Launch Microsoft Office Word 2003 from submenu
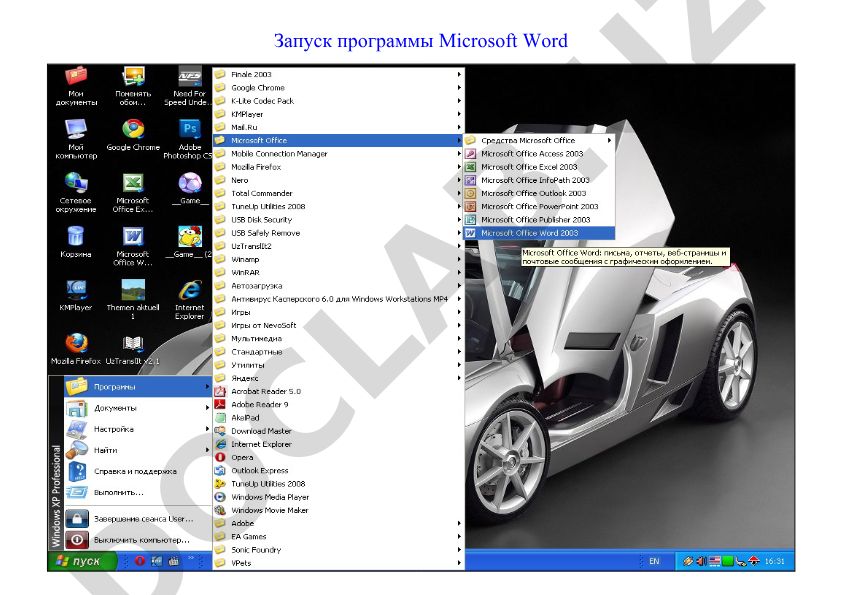 coord(539,233)
